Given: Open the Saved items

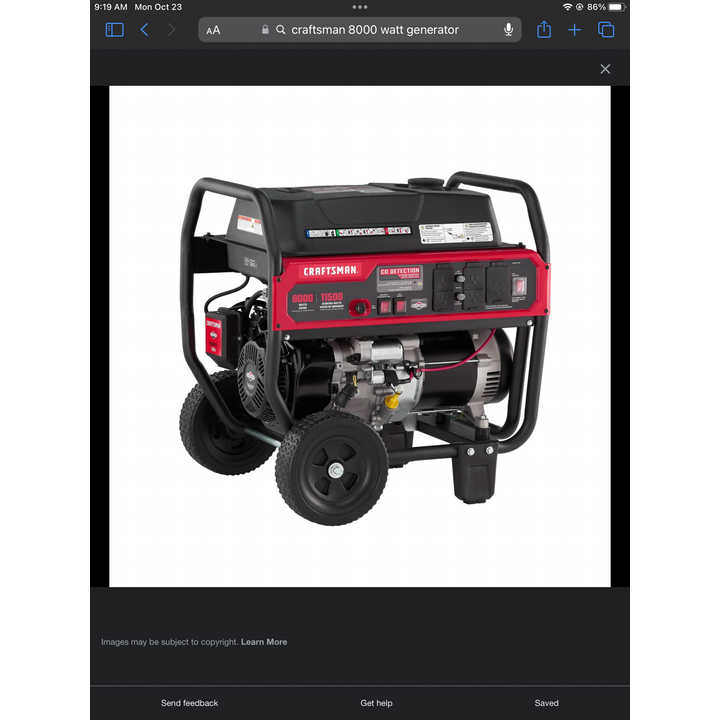Looking at the screenshot, I should pyautogui.click(x=546, y=703).
